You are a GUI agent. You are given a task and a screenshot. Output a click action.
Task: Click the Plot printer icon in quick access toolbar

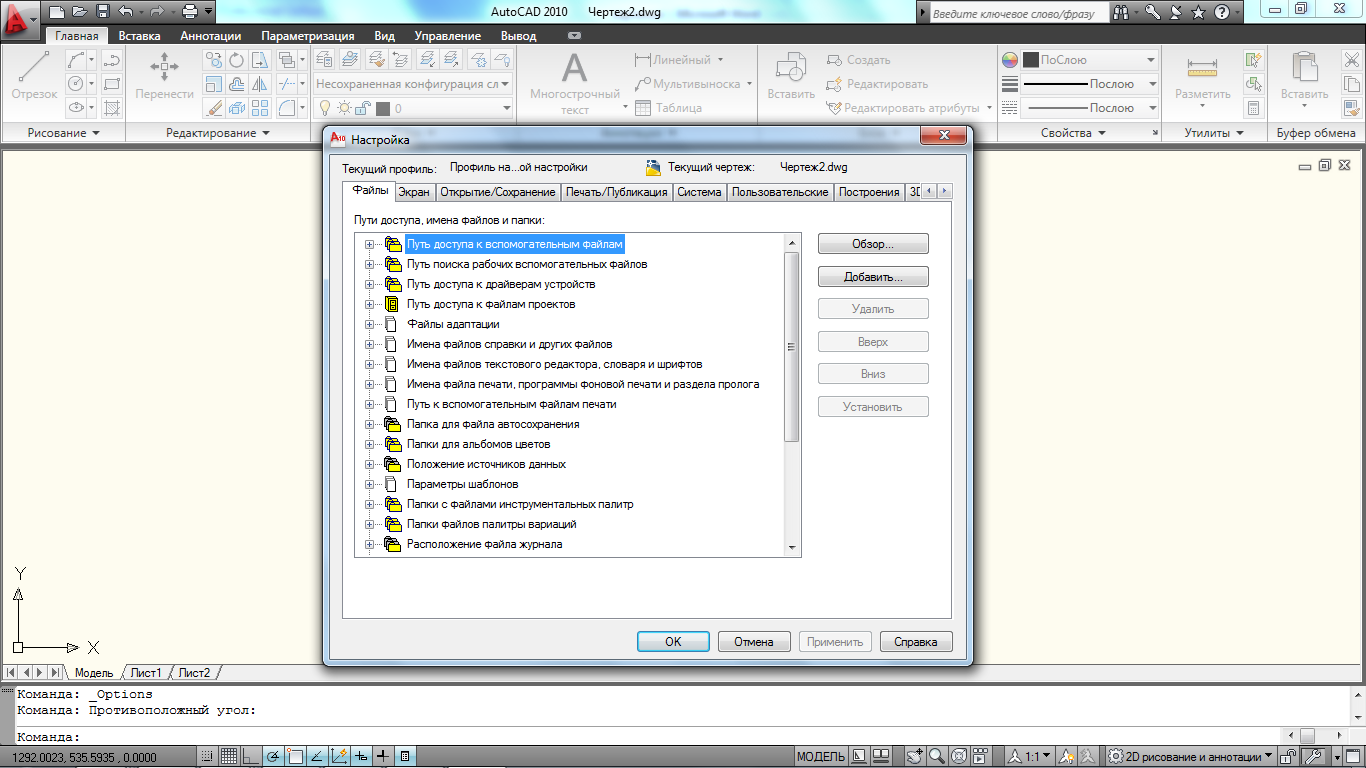(190, 12)
